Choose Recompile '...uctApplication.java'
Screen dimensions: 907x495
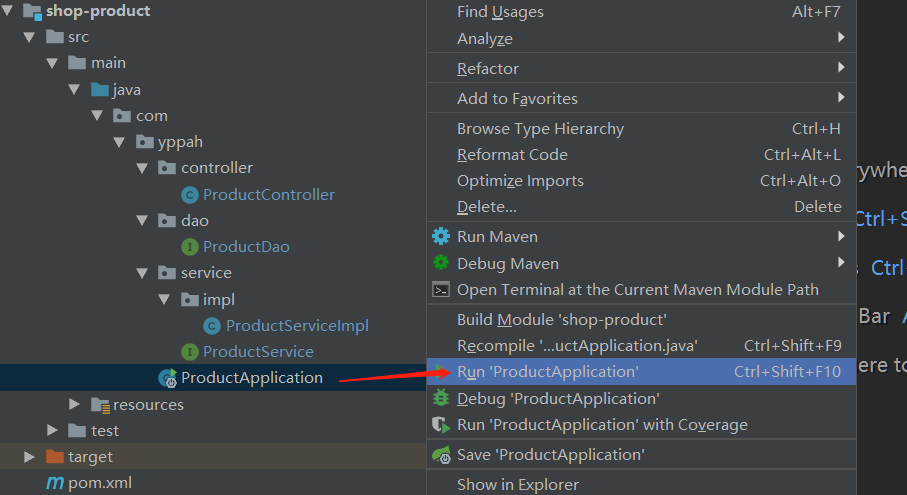(x=641, y=346)
